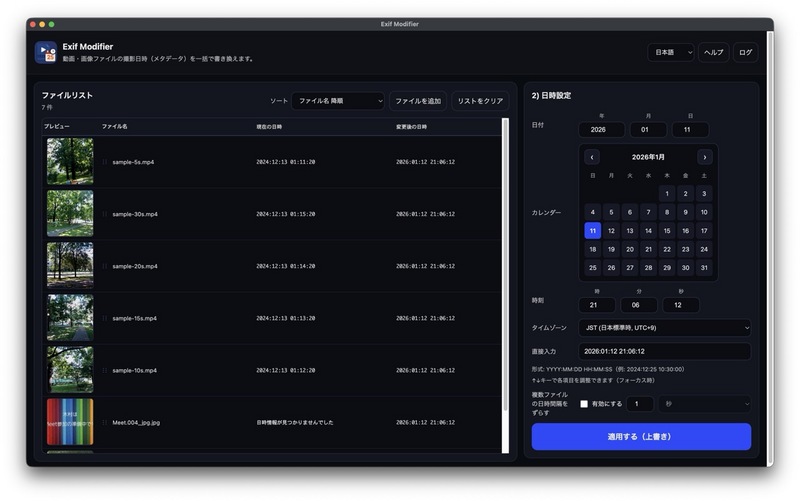
Task: Click drag handle beside sample-30s.mp4
Action: point(104,214)
